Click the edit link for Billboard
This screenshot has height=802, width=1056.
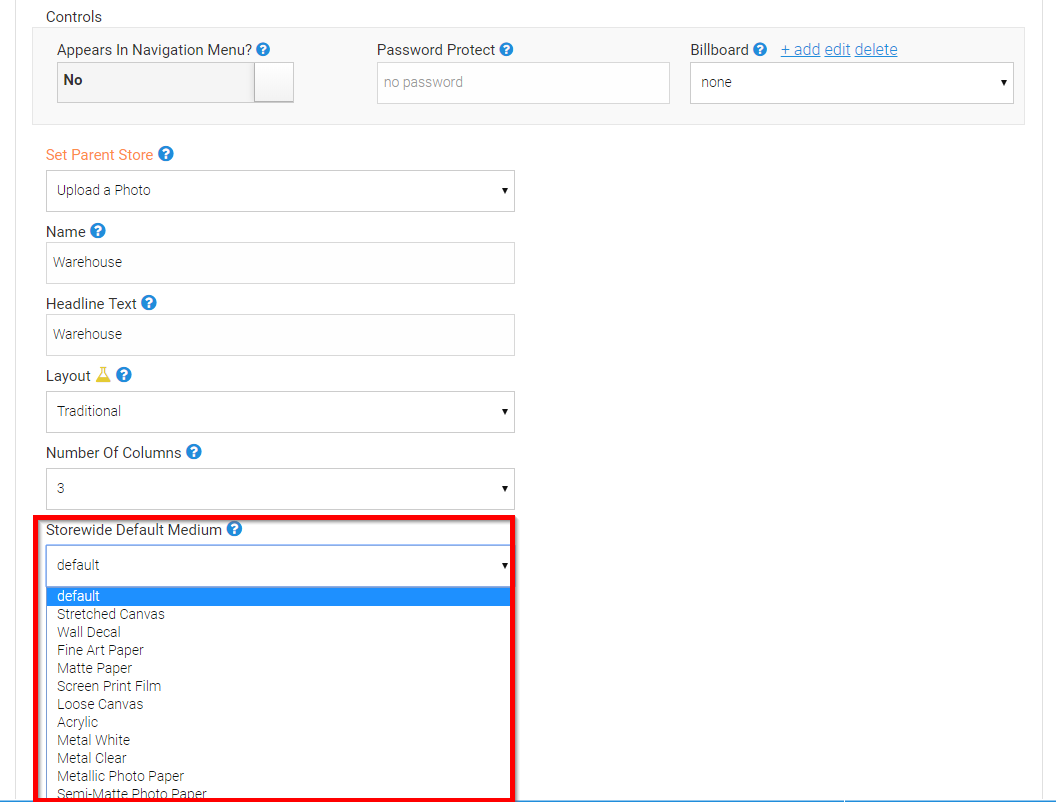(x=837, y=49)
